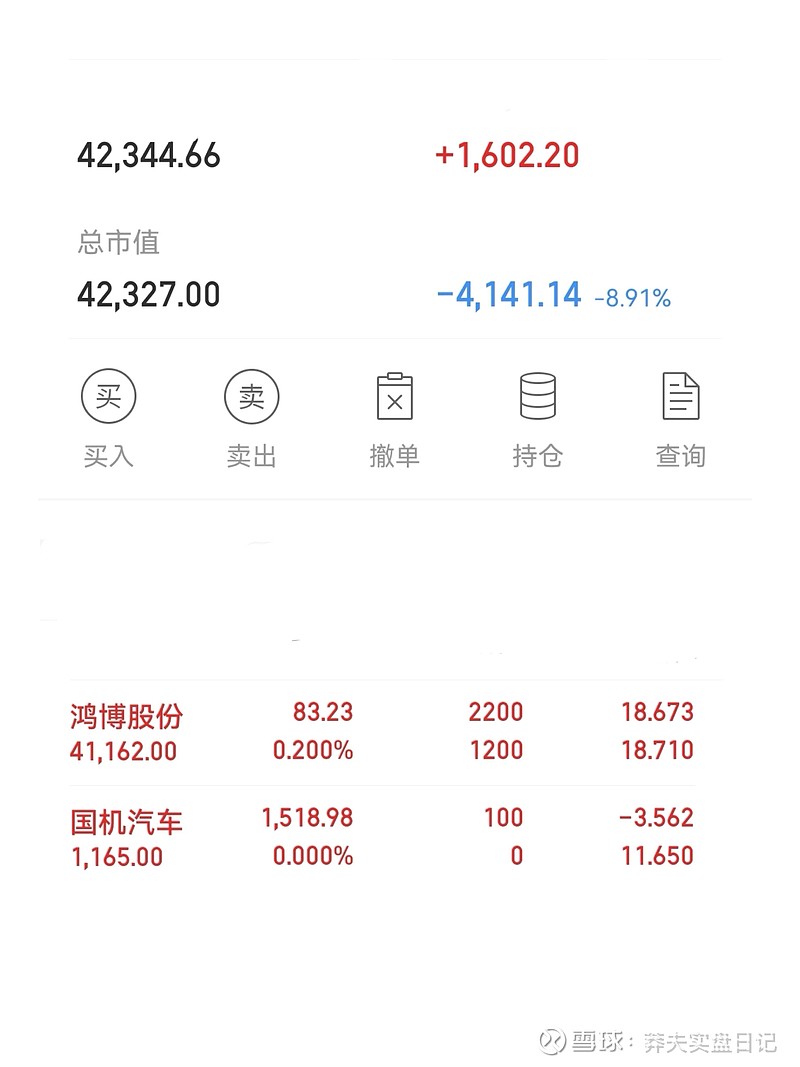The image size is (800, 1067).
Task: Tap the 卖 sell circle icon
Action: 252,396
